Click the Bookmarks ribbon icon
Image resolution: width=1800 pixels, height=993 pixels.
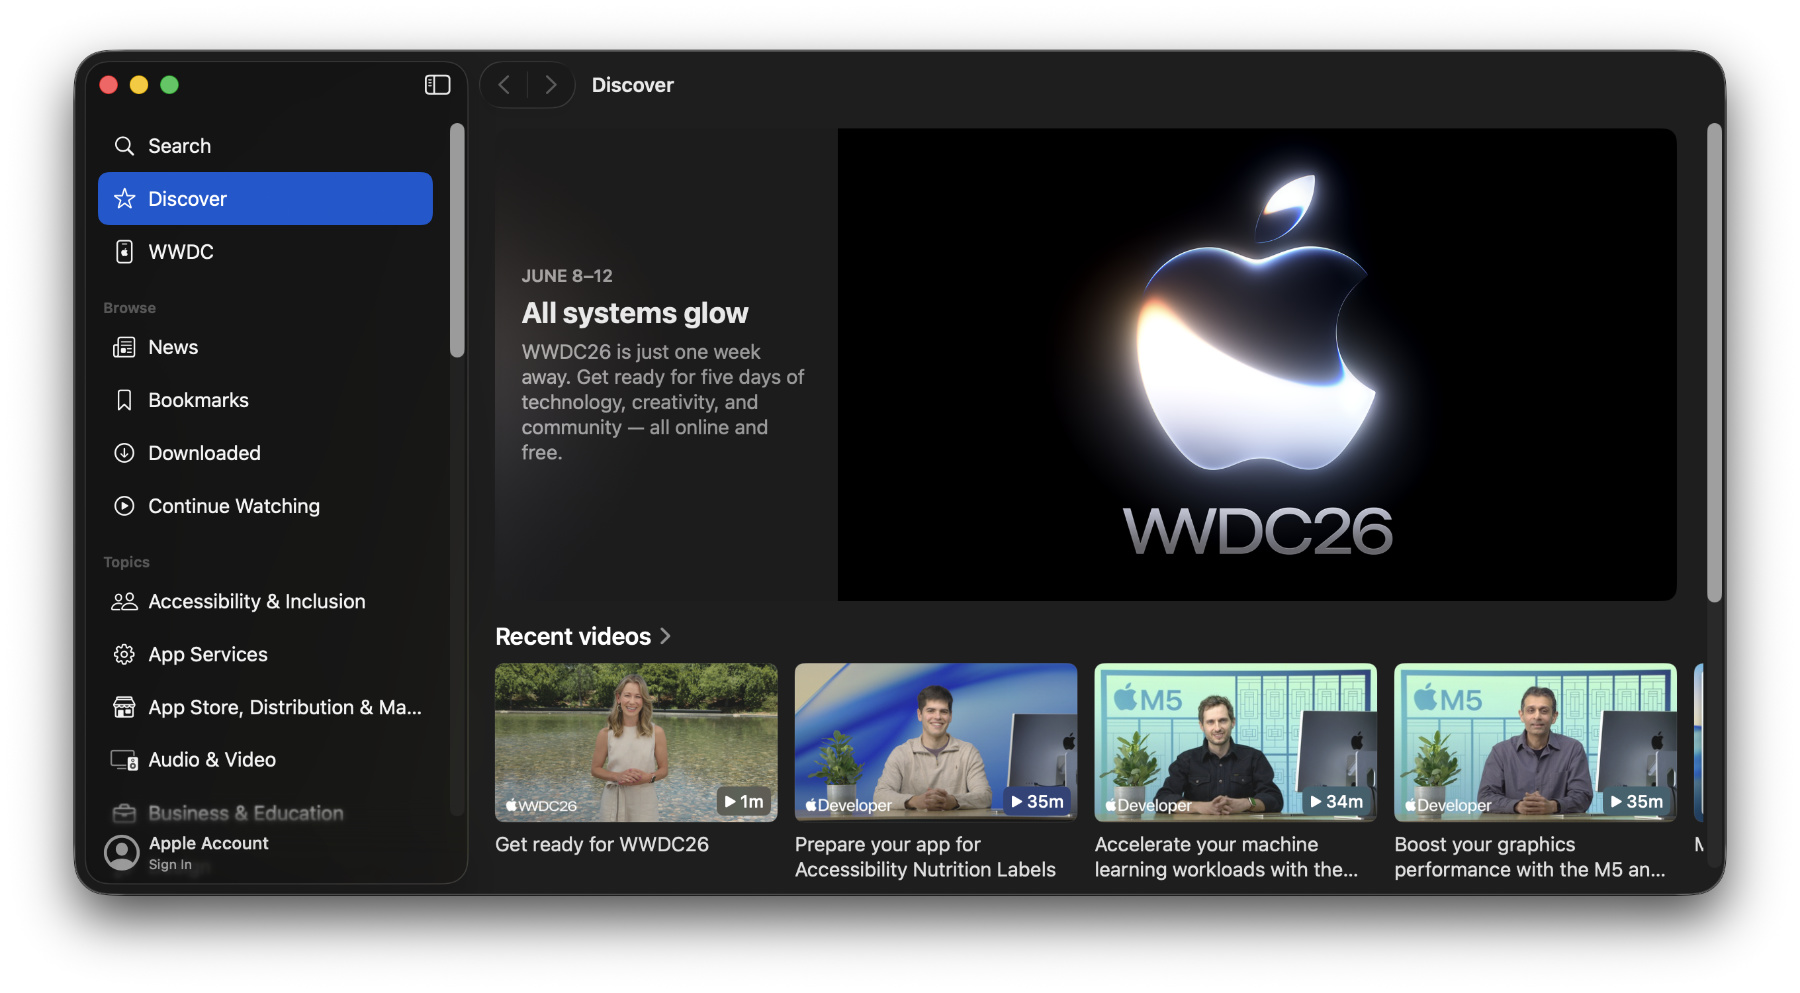coord(124,400)
